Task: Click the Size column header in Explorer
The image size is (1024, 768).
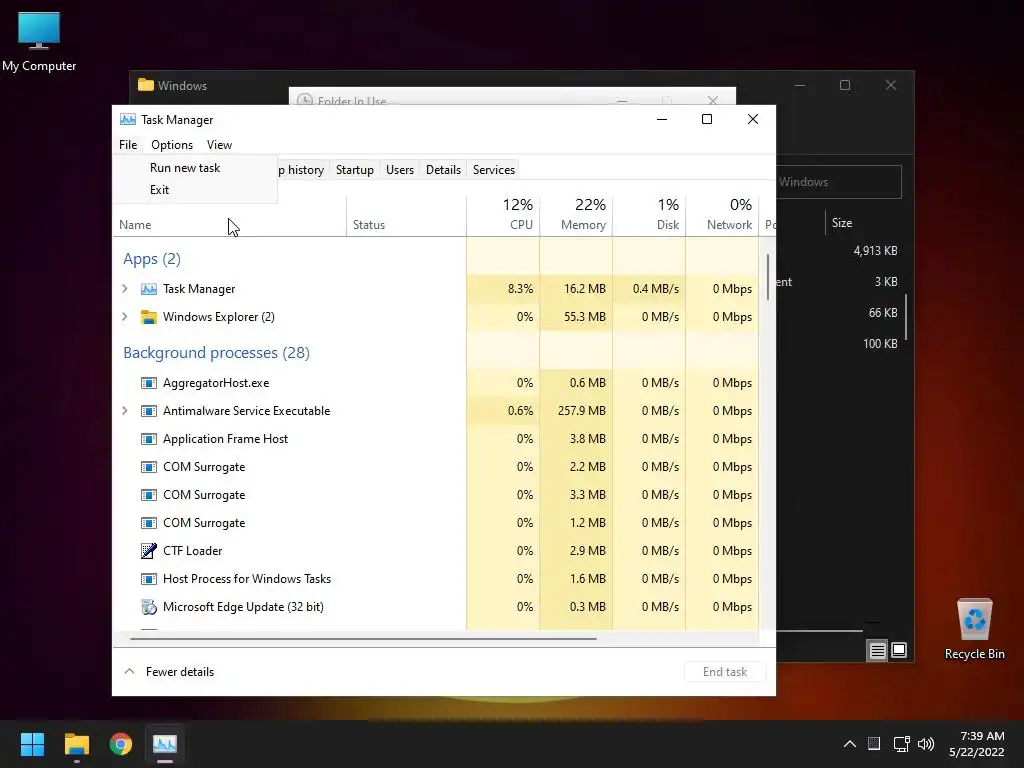Action: coord(842,223)
